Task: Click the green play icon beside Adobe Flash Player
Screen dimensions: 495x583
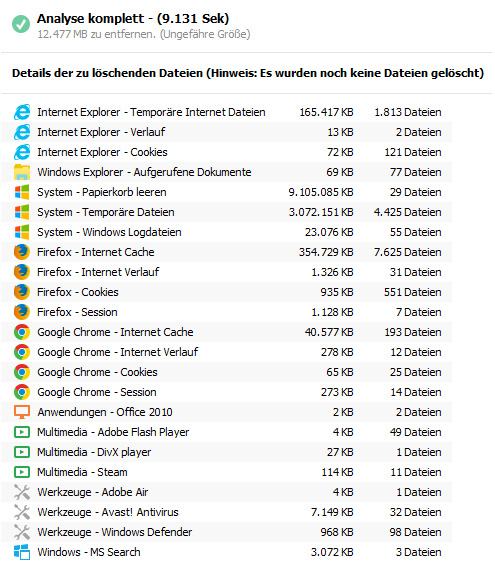Action: (22, 432)
